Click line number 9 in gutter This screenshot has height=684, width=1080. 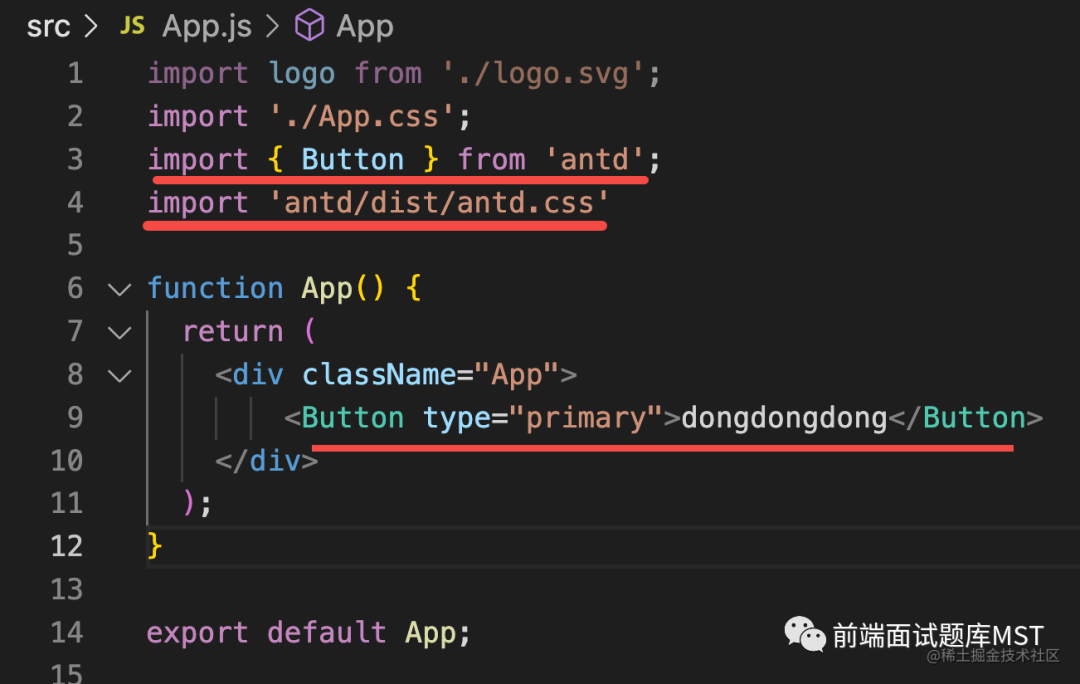tap(75, 418)
